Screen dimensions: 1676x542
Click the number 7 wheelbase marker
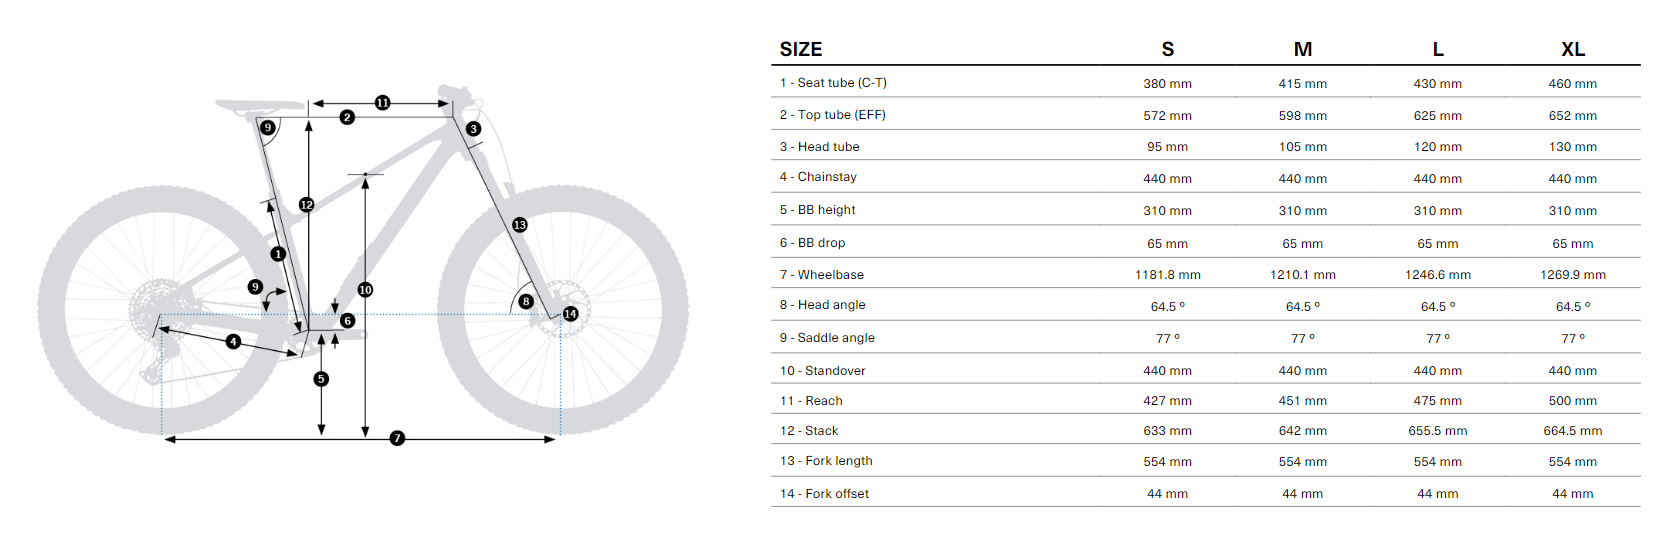coord(397,438)
